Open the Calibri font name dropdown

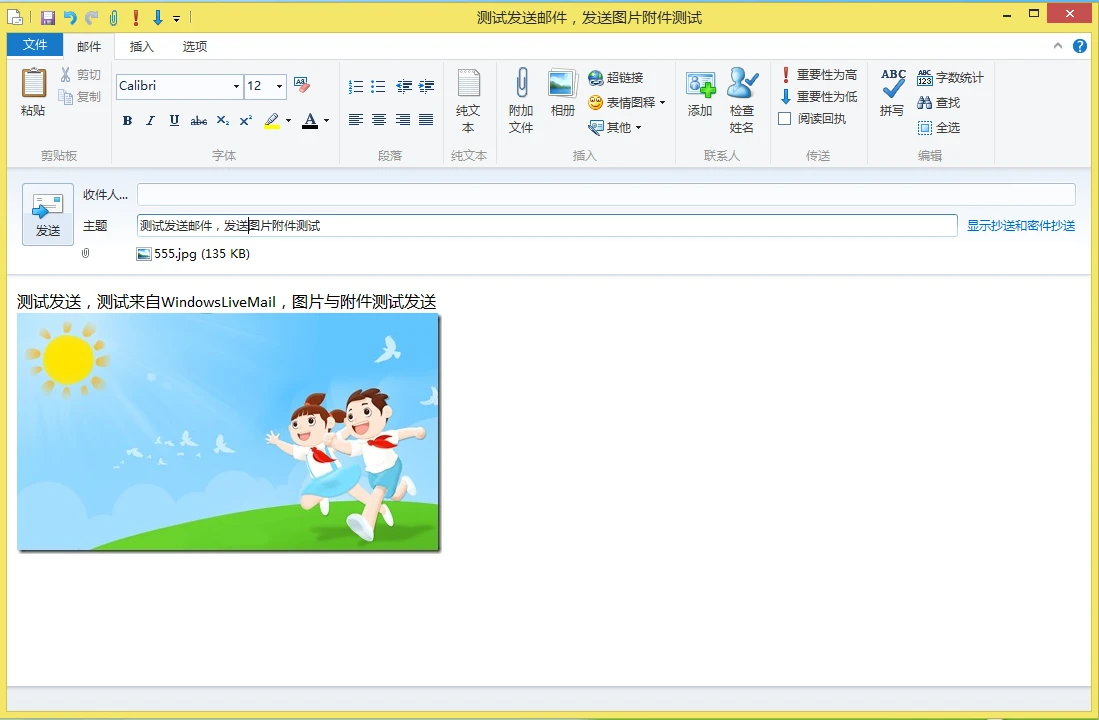tap(236, 87)
